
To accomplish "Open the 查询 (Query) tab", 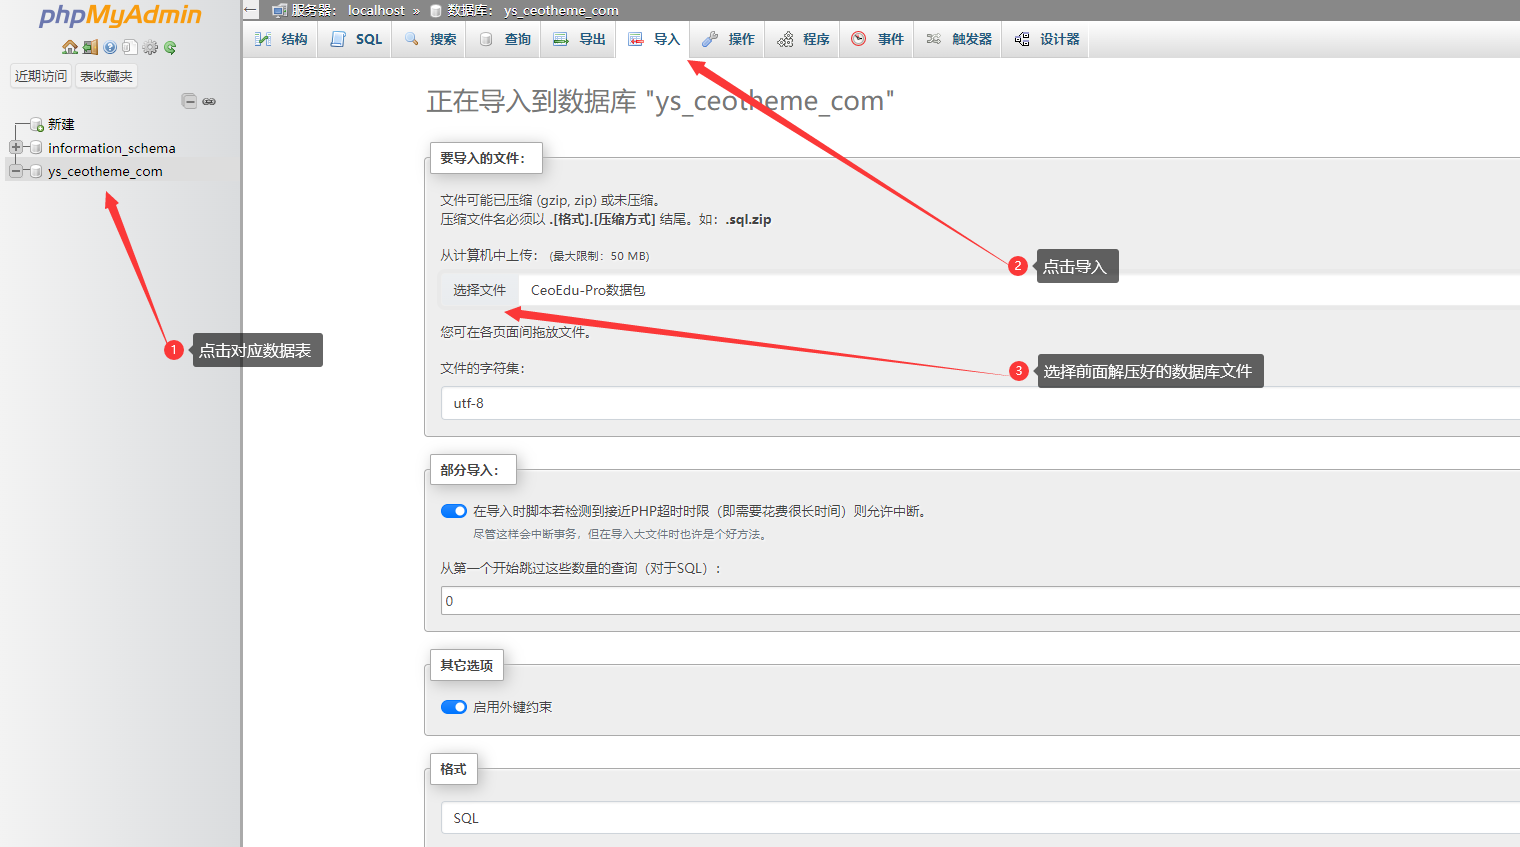I will tap(505, 39).
